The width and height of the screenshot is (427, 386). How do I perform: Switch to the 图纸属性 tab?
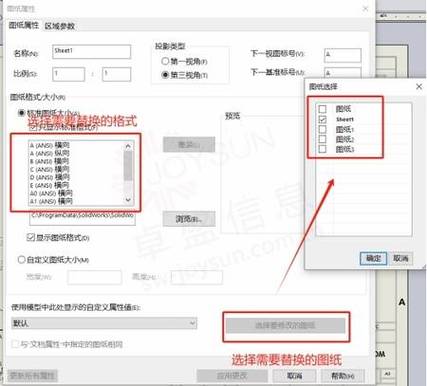pyautogui.click(x=24, y=25)
